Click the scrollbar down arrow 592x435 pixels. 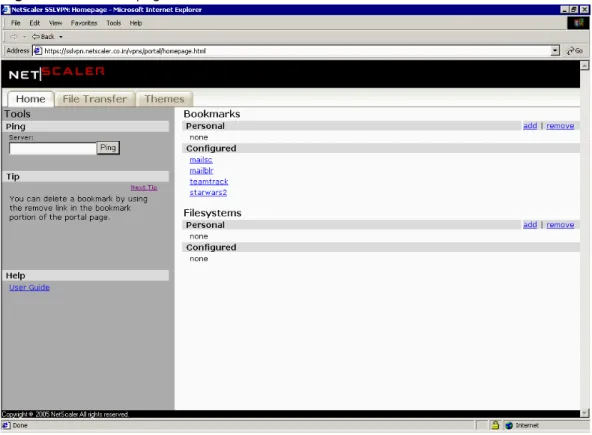click(x=584, y=413)
